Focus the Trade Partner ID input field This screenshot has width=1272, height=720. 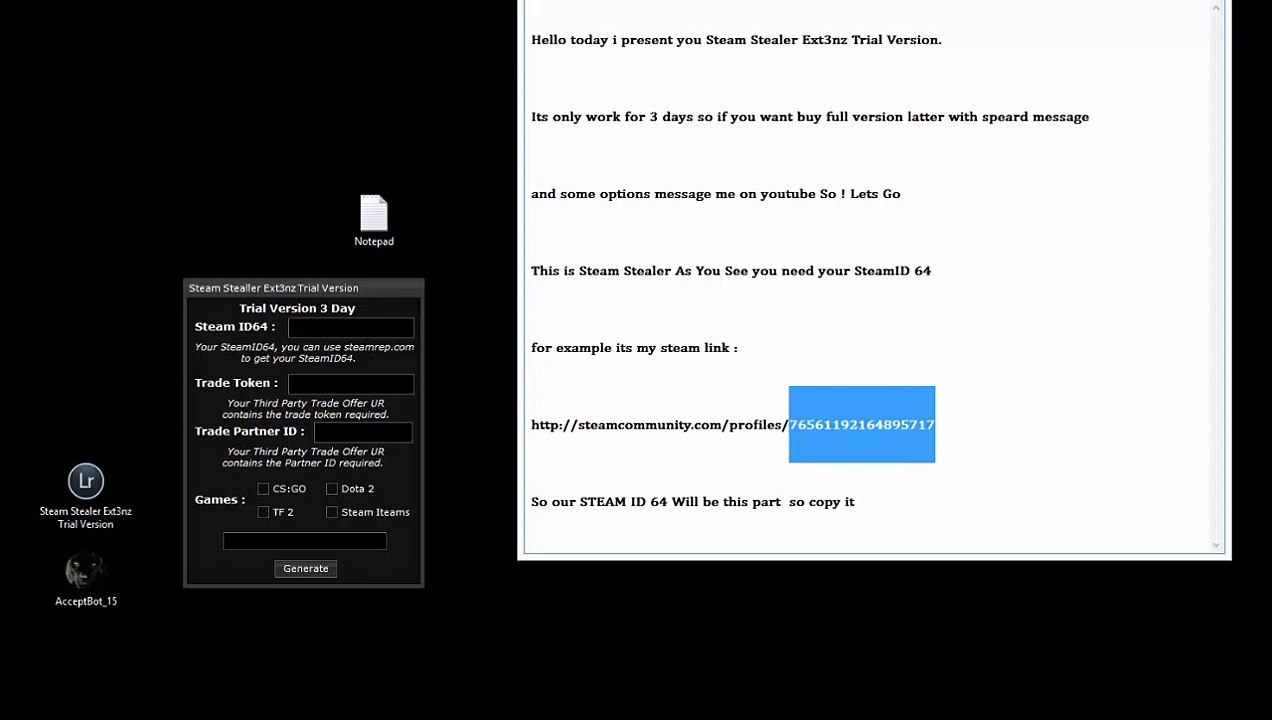click(x=363, y=431)
